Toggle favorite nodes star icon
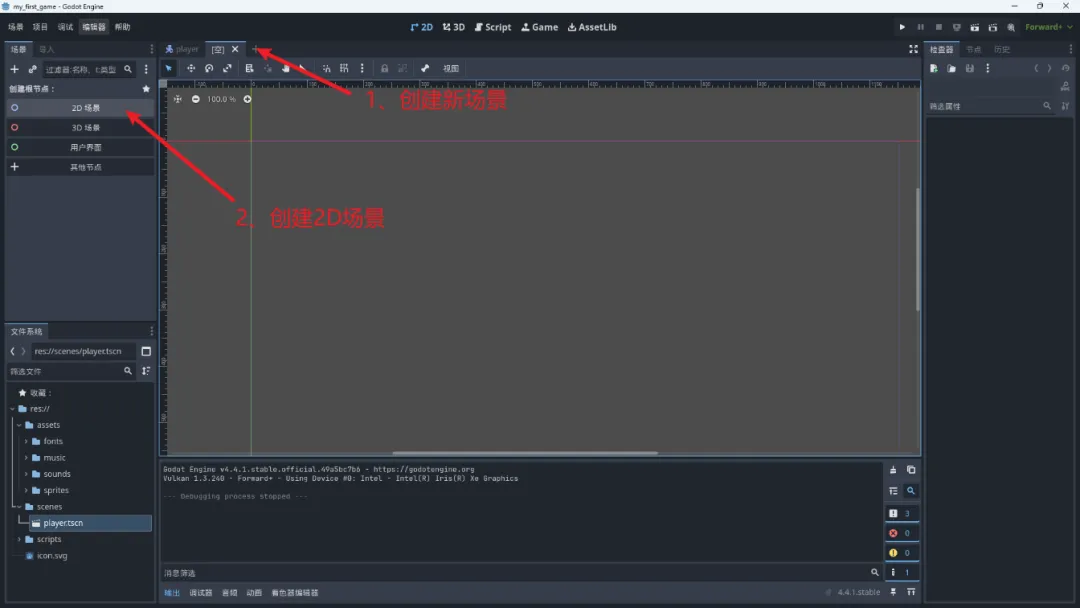The image size is (1080, 608). tap(146, 89)
